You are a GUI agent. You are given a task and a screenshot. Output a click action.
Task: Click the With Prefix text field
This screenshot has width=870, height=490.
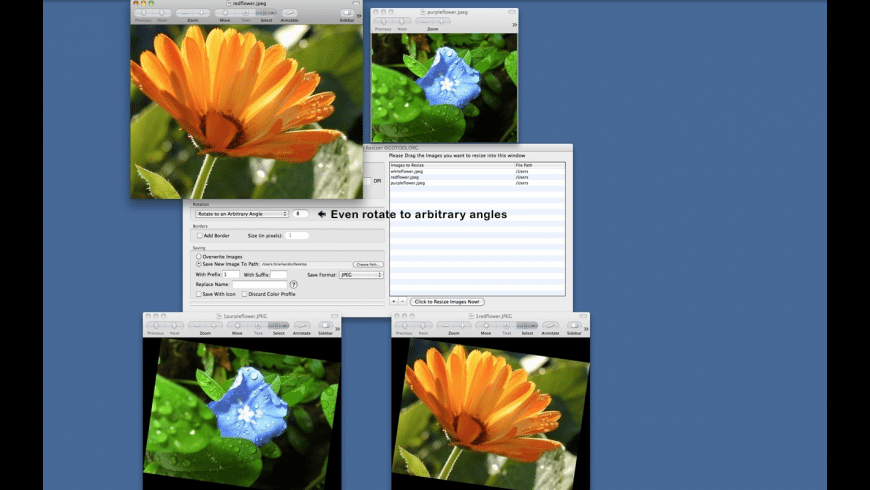click(x=230, y=274)
